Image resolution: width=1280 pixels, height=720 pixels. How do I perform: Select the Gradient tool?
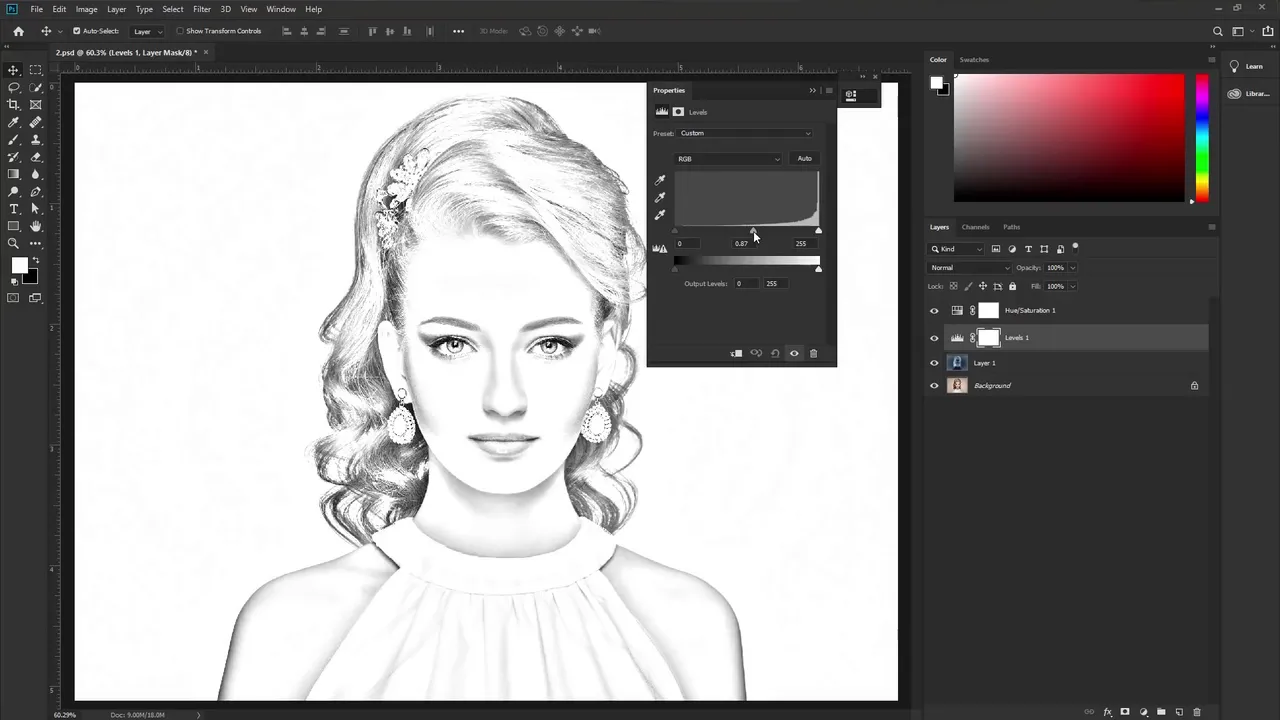coord(14,174)
